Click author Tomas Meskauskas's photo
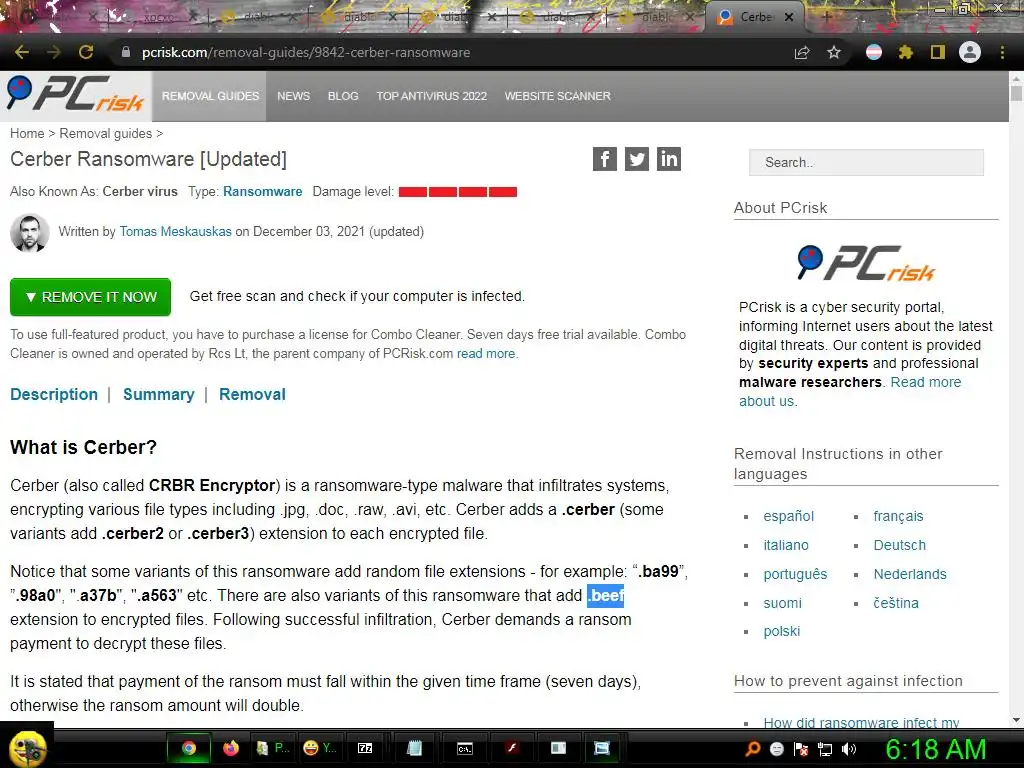 point(29,232)
